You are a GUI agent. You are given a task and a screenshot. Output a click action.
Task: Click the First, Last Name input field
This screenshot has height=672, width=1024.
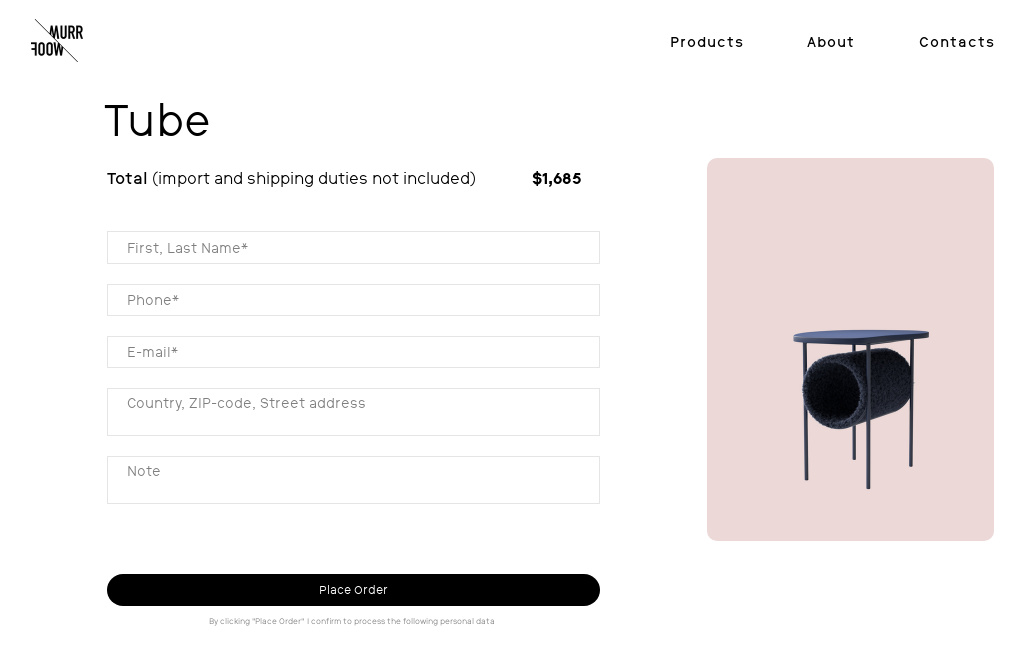353,248
